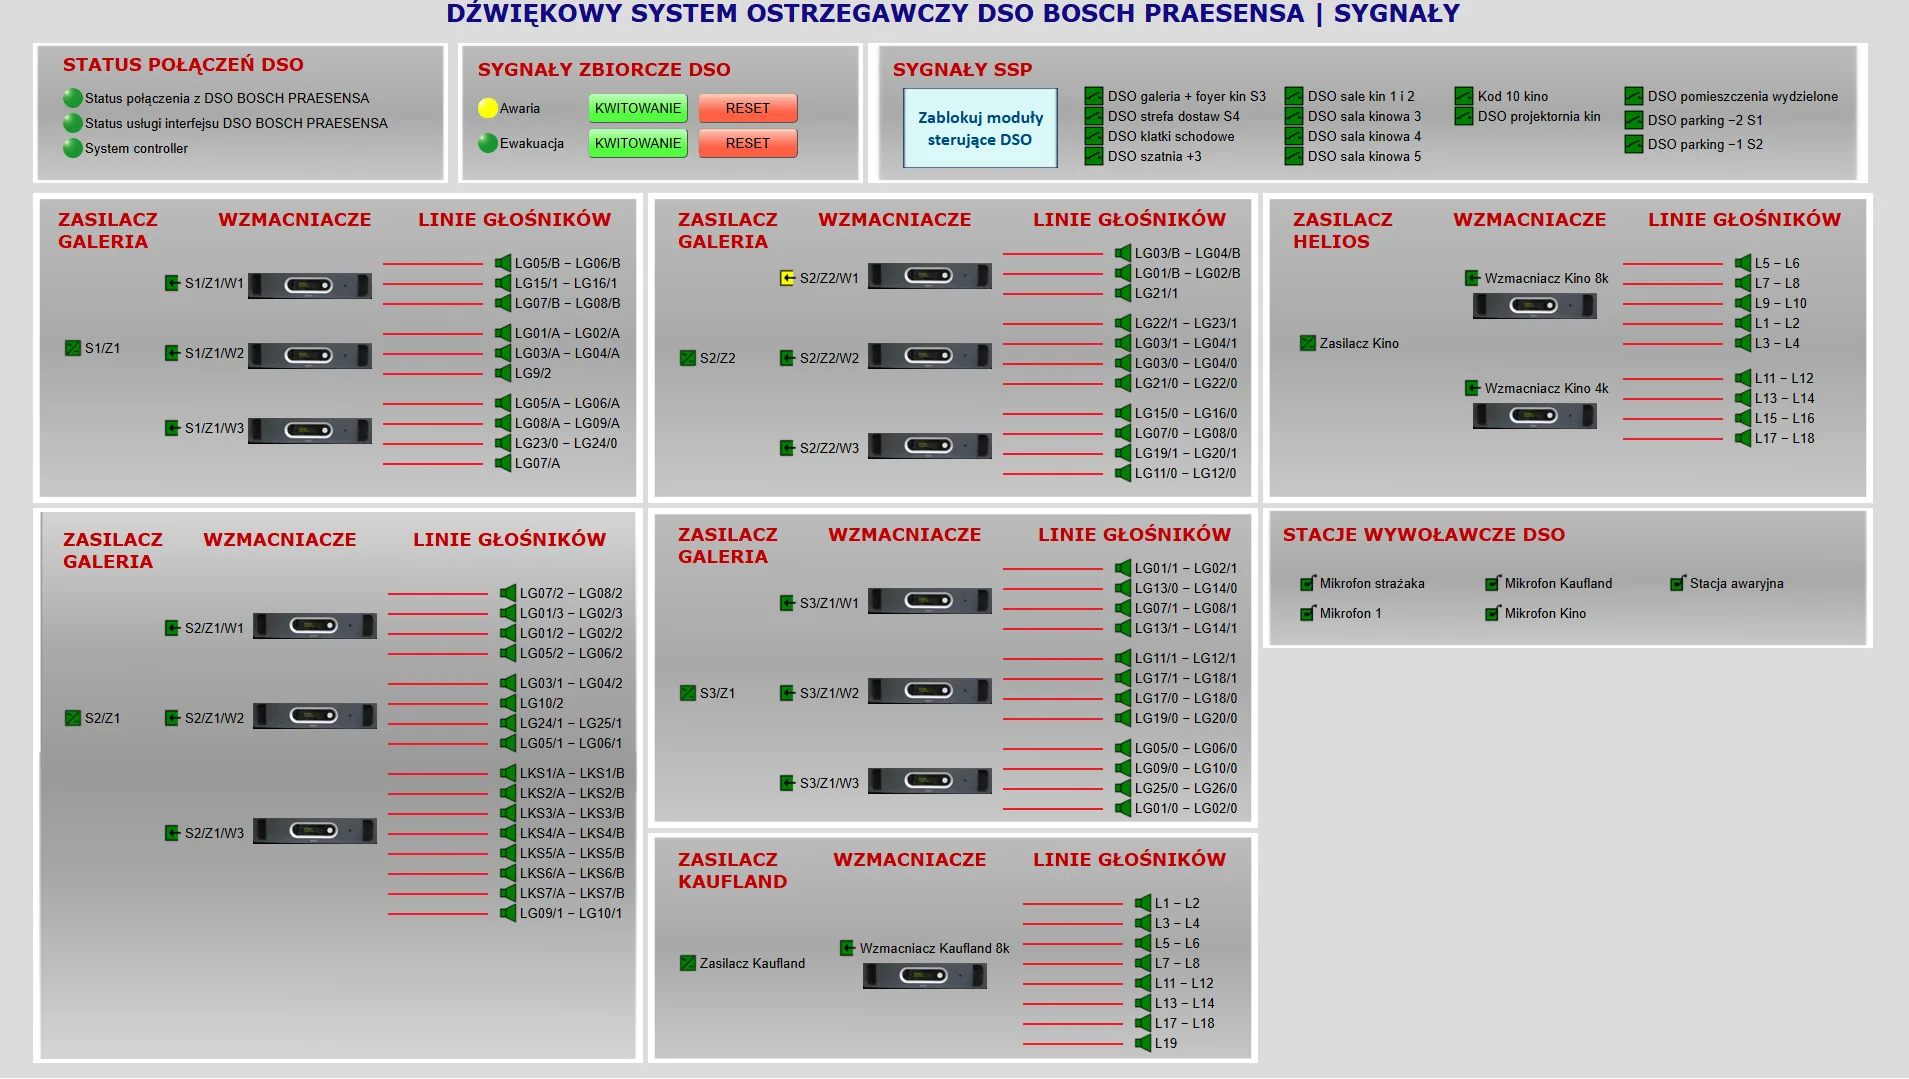This screenshot has height=1079, width=1909.
Task: Click the Stacja awaryjna station icon
Action: [1677, 583]
